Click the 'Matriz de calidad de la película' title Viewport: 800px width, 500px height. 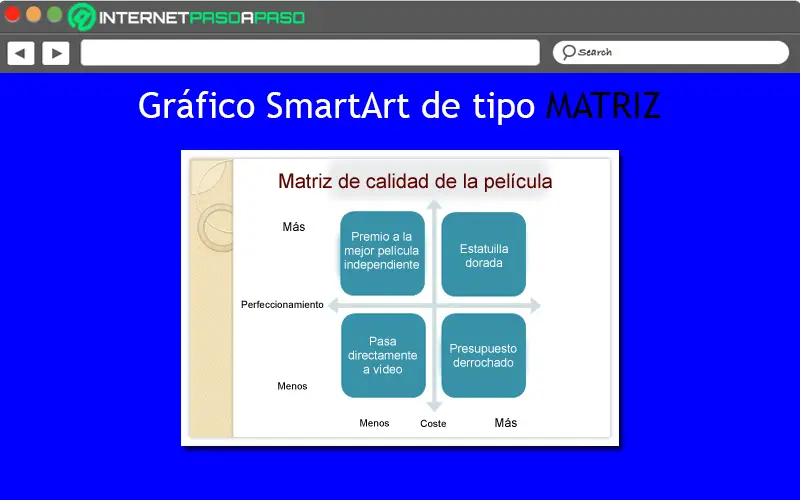coord(415,181)
